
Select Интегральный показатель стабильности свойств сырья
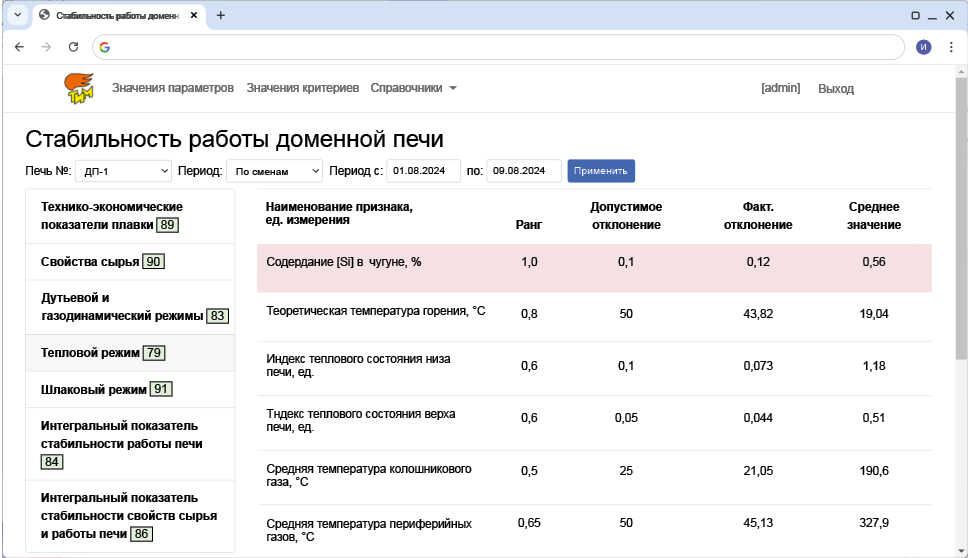click(130, 516)
